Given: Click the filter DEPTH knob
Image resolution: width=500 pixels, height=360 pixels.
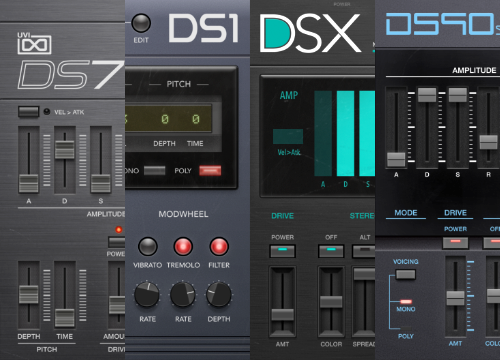Looking at the screenshot, I should coord(219,294).
